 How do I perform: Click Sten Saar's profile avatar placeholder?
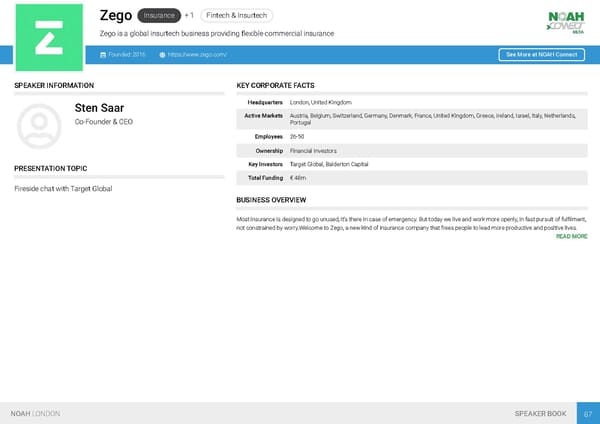pyautogui.click(x=38, y=123)
